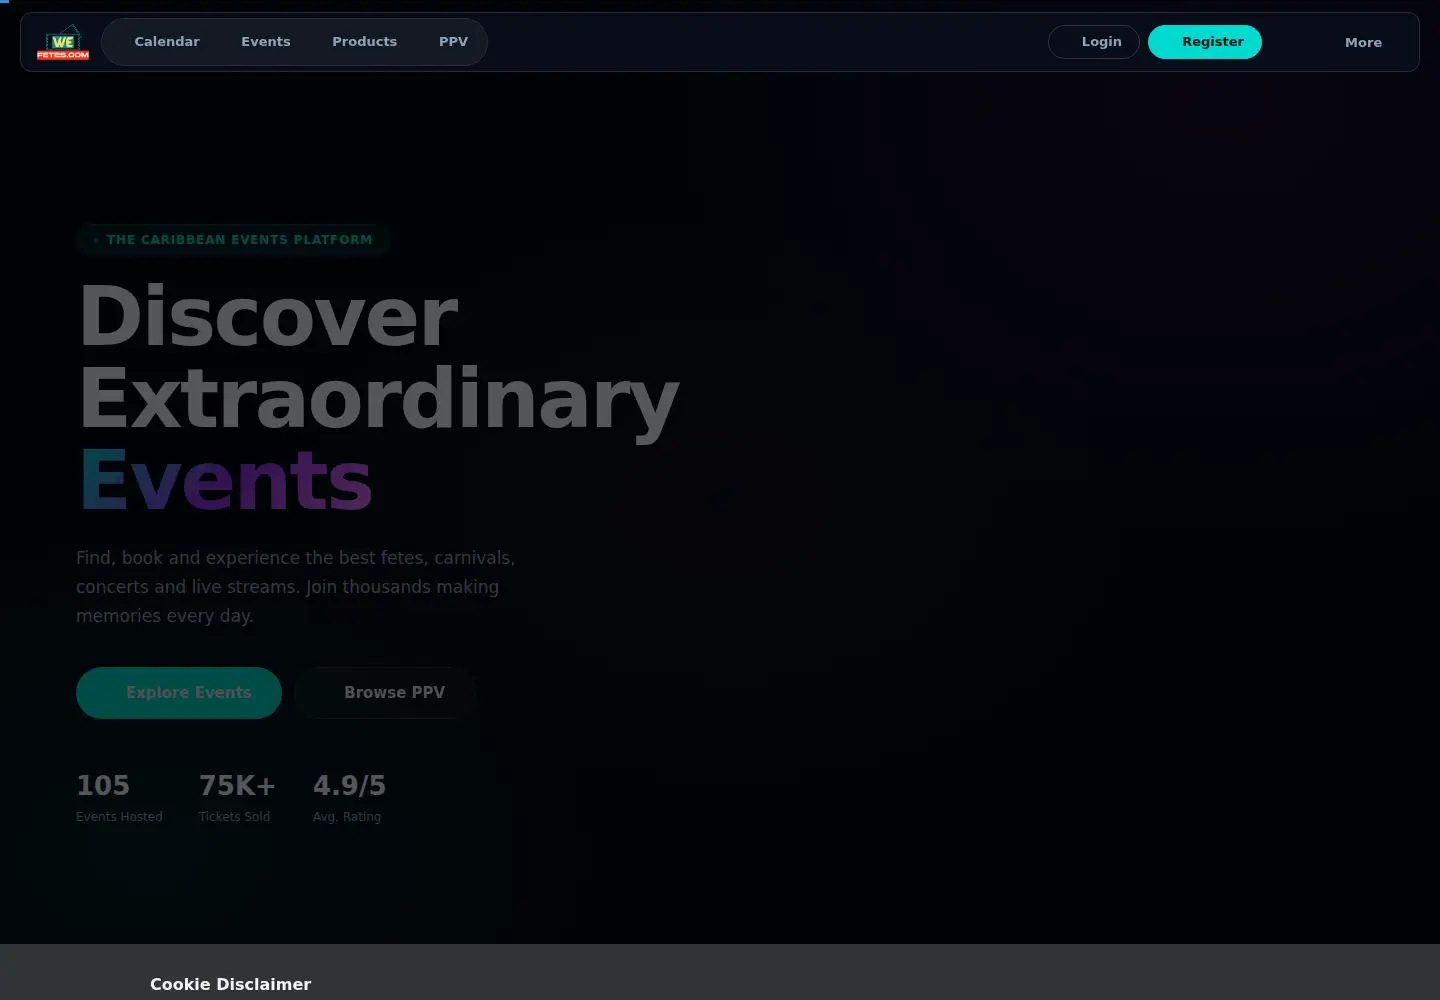The width and height of the screenshot is (1440, 1000).
Task: Click "The Caribbean Events Platform" badge text
Action: [239, 240]
